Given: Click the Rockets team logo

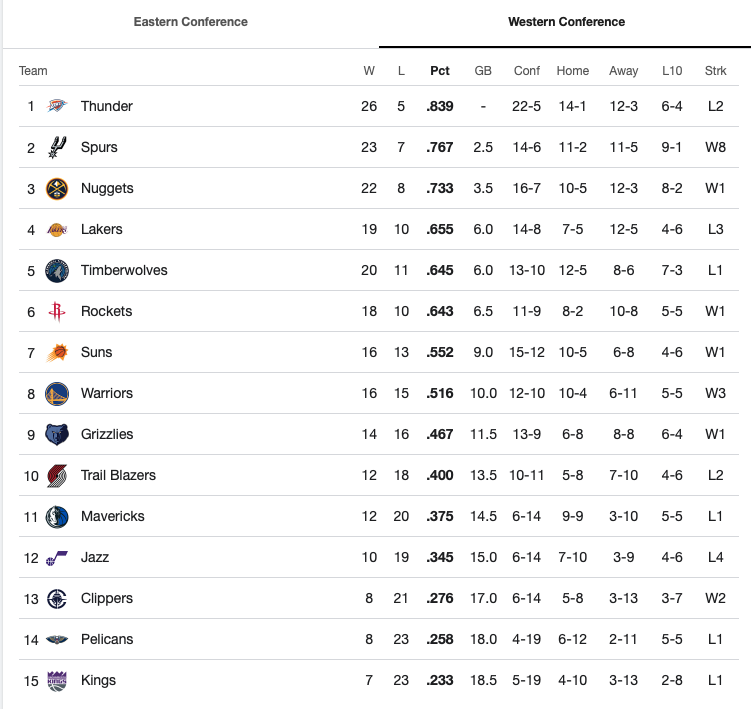Looking at the screenshot, I should pyautogui.click(x=57, y=311).
